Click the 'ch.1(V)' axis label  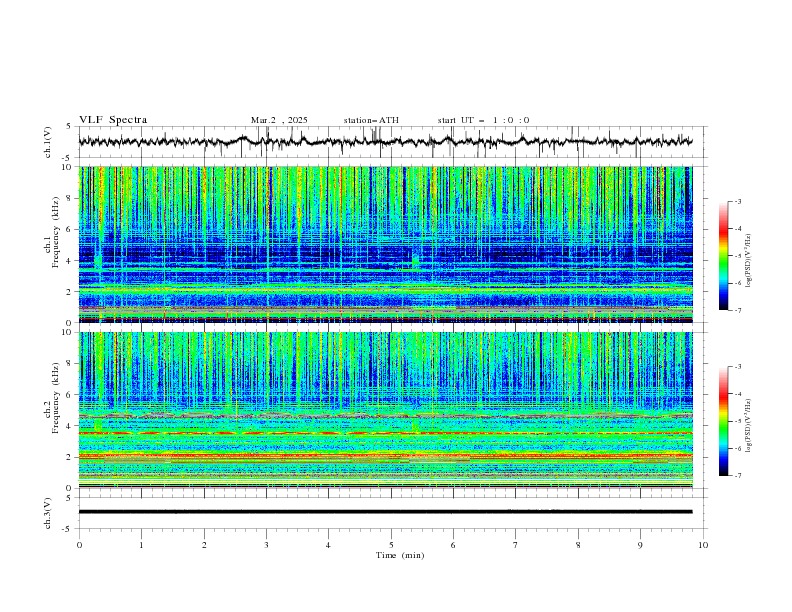click(x=48, y=142)
